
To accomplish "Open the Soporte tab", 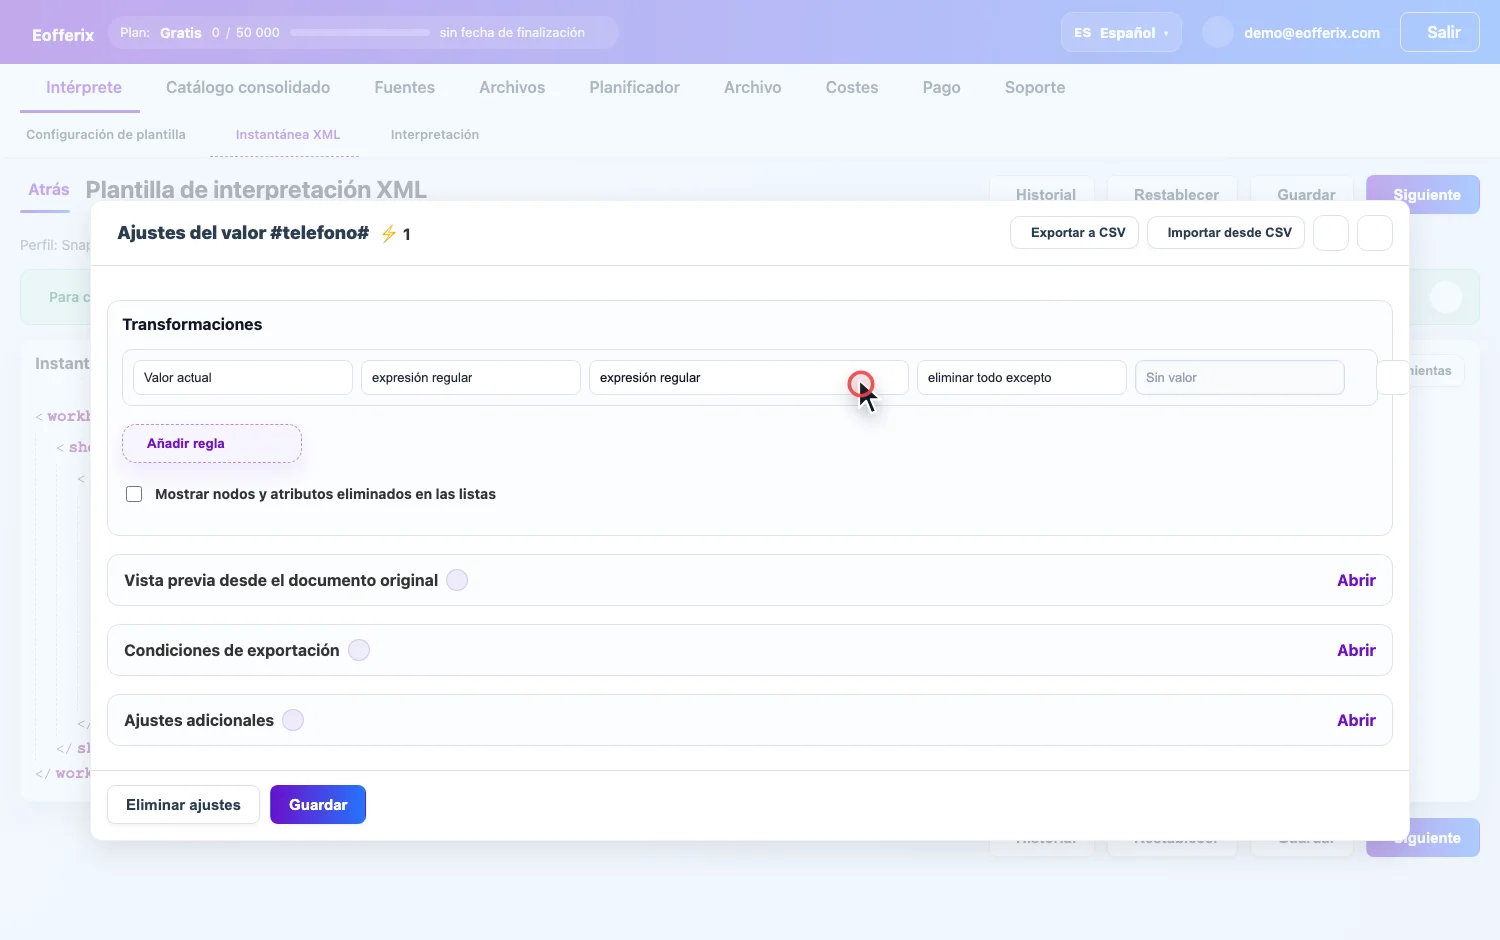I will coord(1035,88).
